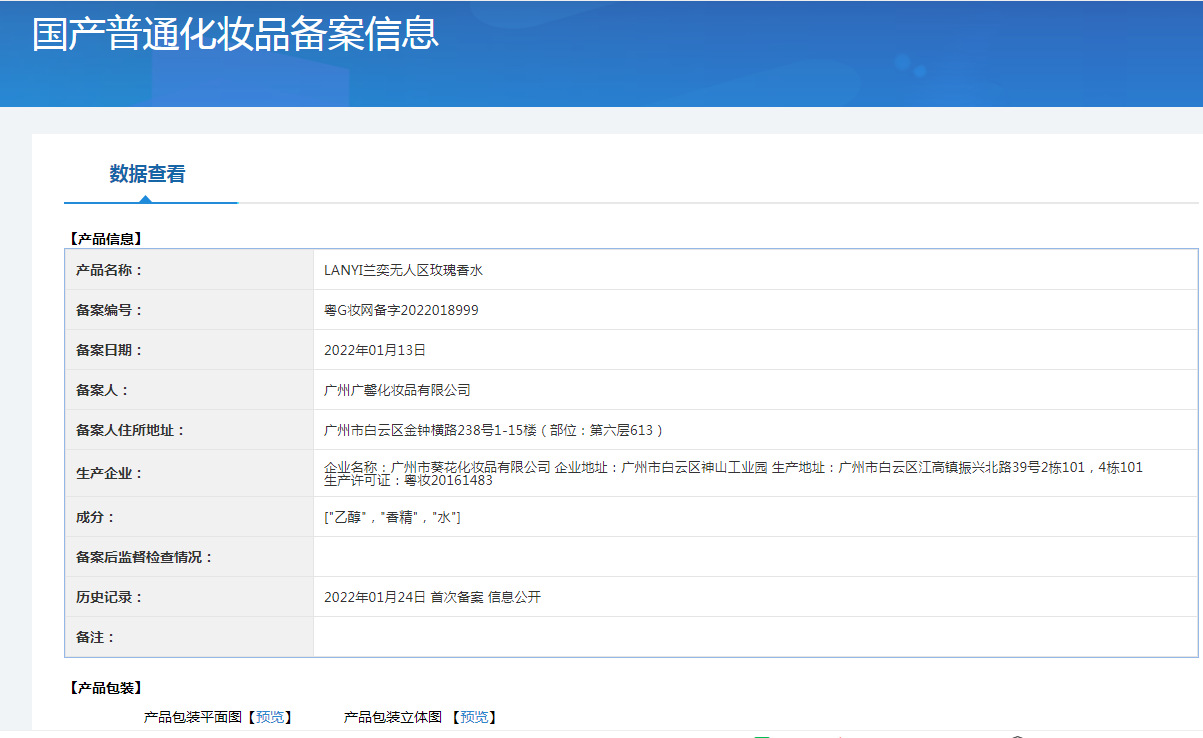Click the 【产品信息】 section heading
1203x738 pixels.
click(106, 238)
